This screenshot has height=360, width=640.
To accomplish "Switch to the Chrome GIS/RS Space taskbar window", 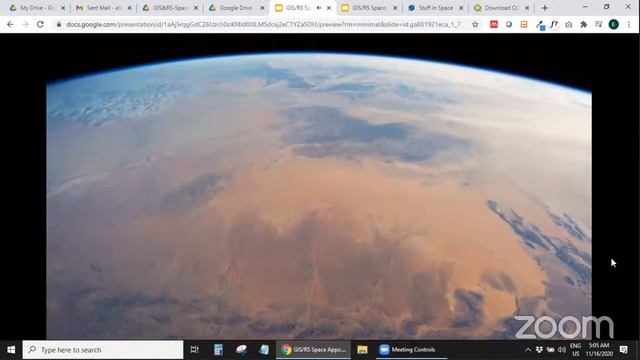I will (x=313, y=350).
